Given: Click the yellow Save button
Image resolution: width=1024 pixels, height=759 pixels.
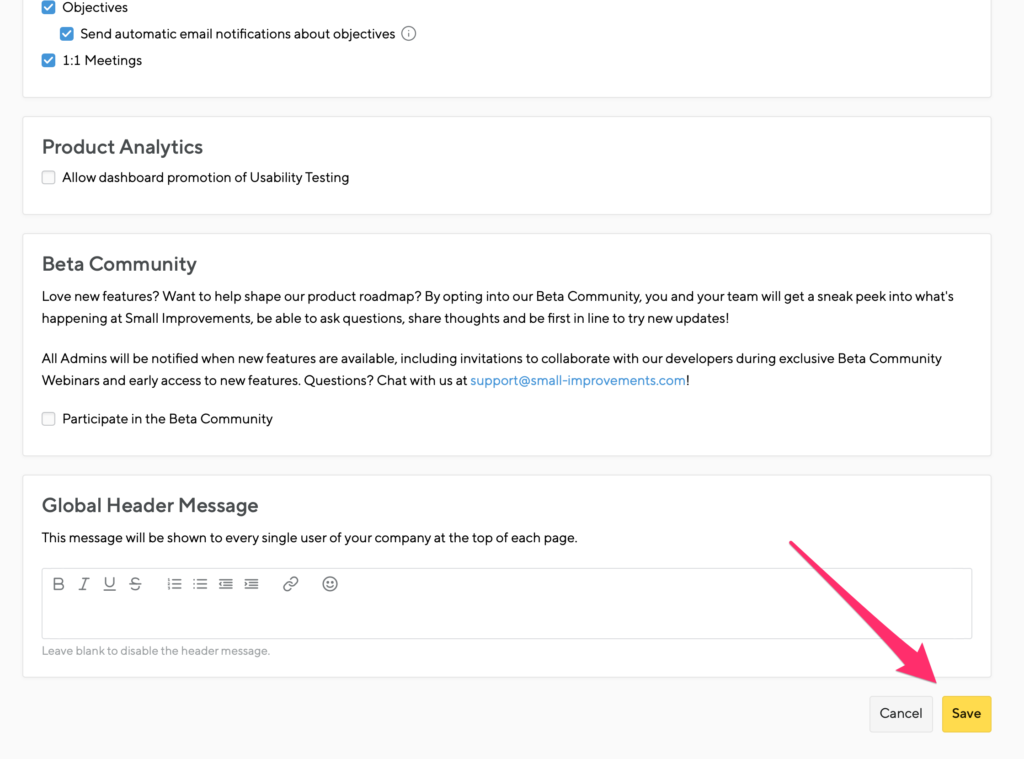Looking at the screenshot, I should pos(967,714).
